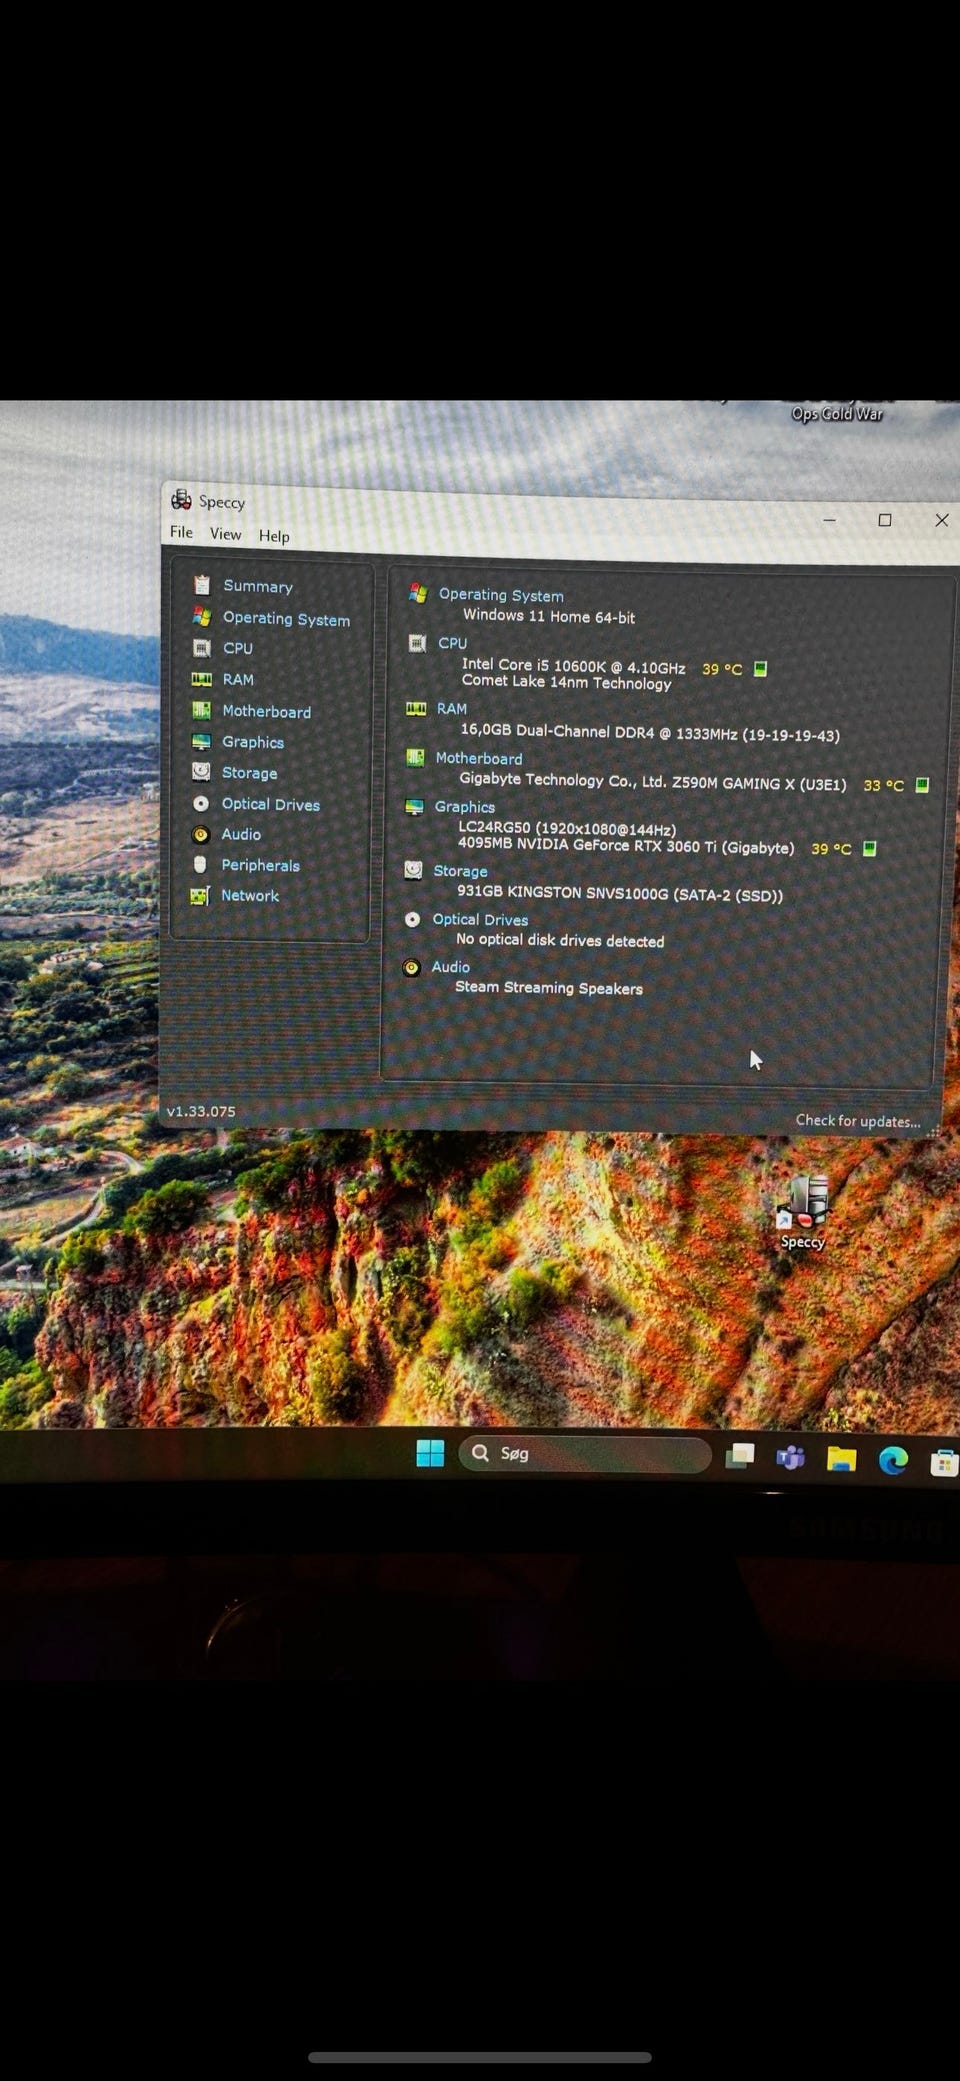Click Motherboard heading link in summary
960x2081 pixels.
(478, 758)
